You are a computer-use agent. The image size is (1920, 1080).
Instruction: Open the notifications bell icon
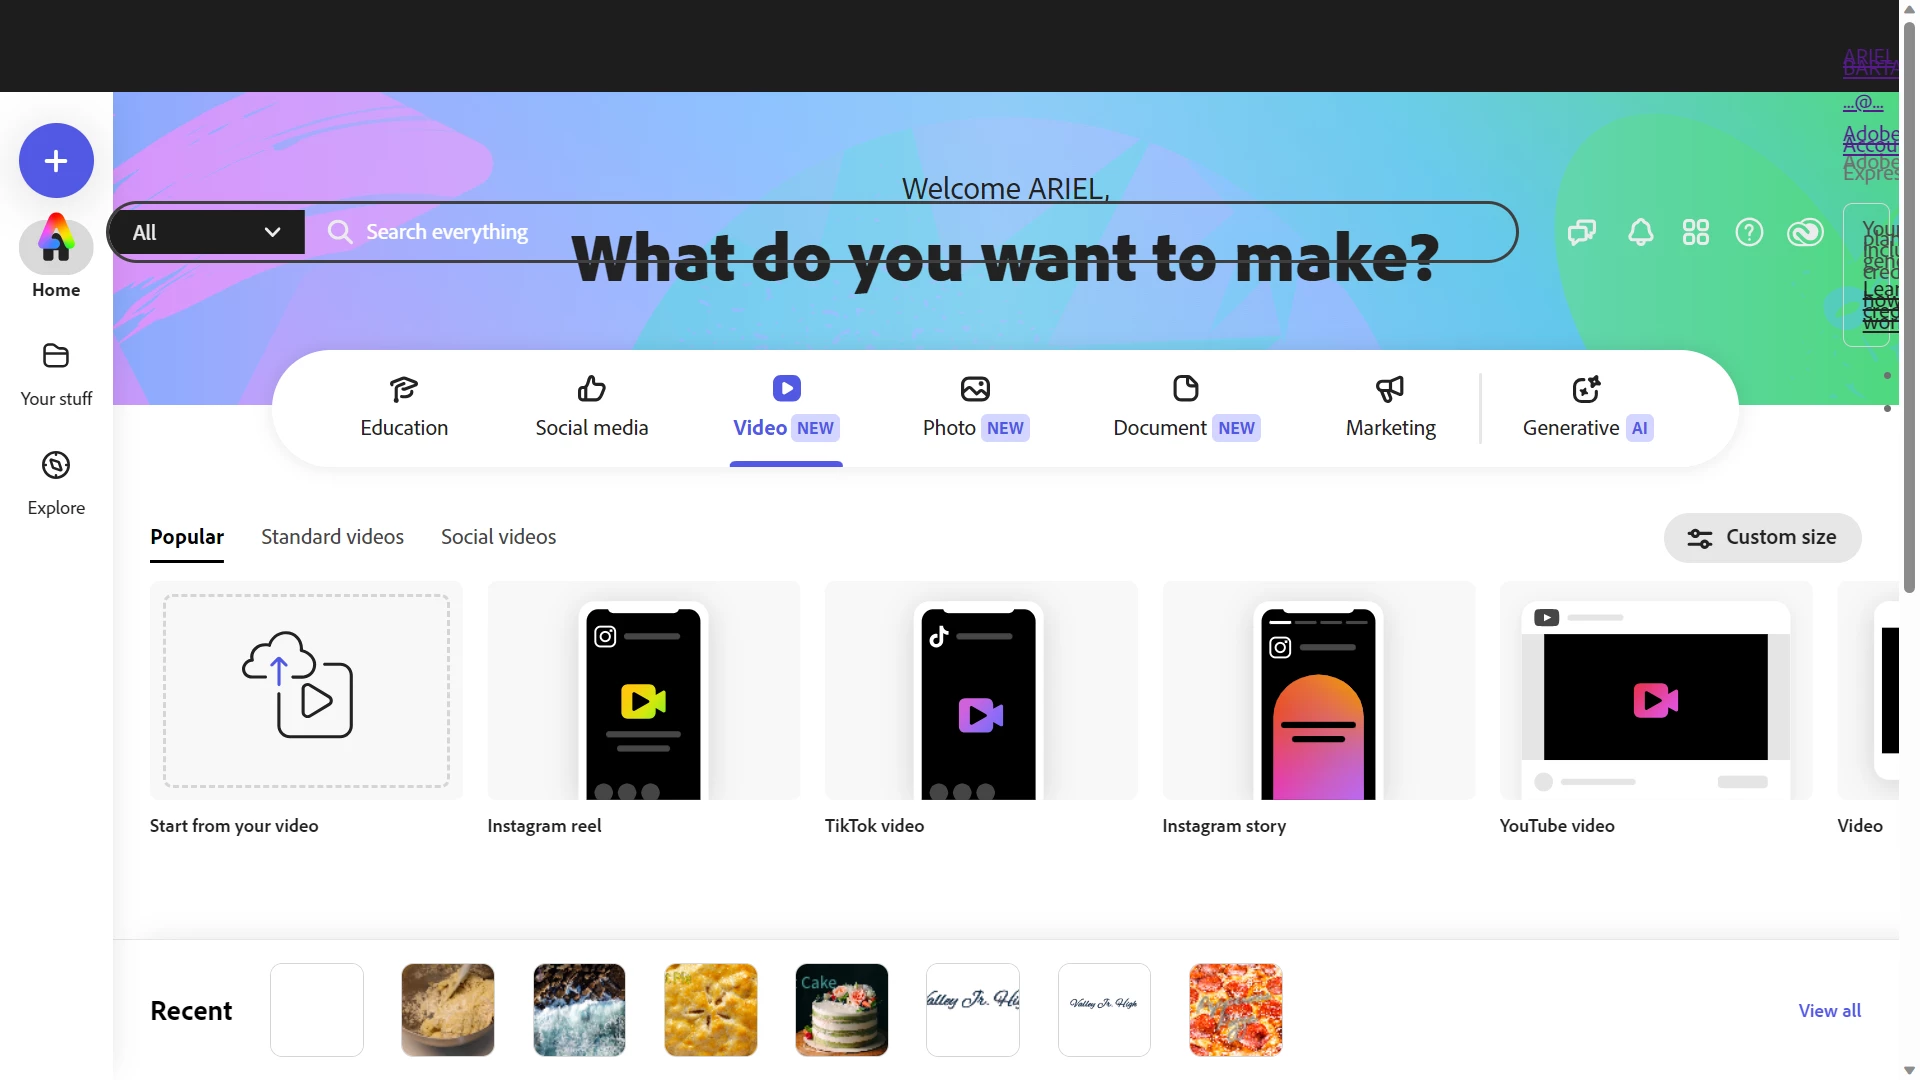tap(1641, 233)
